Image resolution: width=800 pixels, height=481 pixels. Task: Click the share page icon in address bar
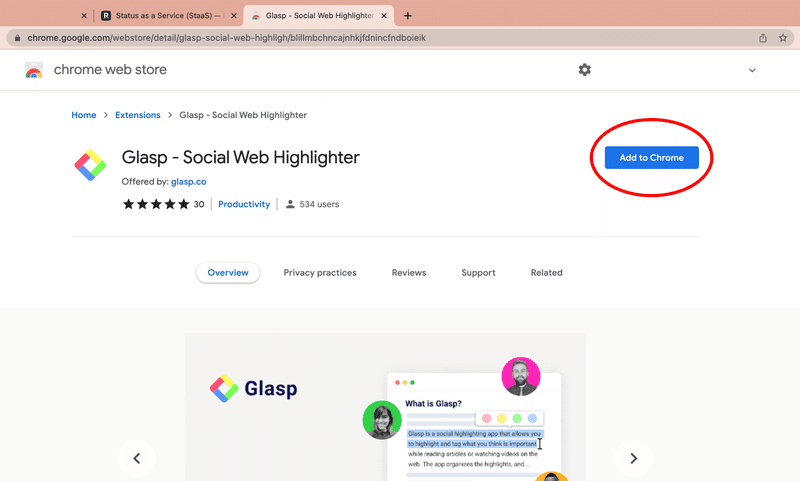[763, 38]
